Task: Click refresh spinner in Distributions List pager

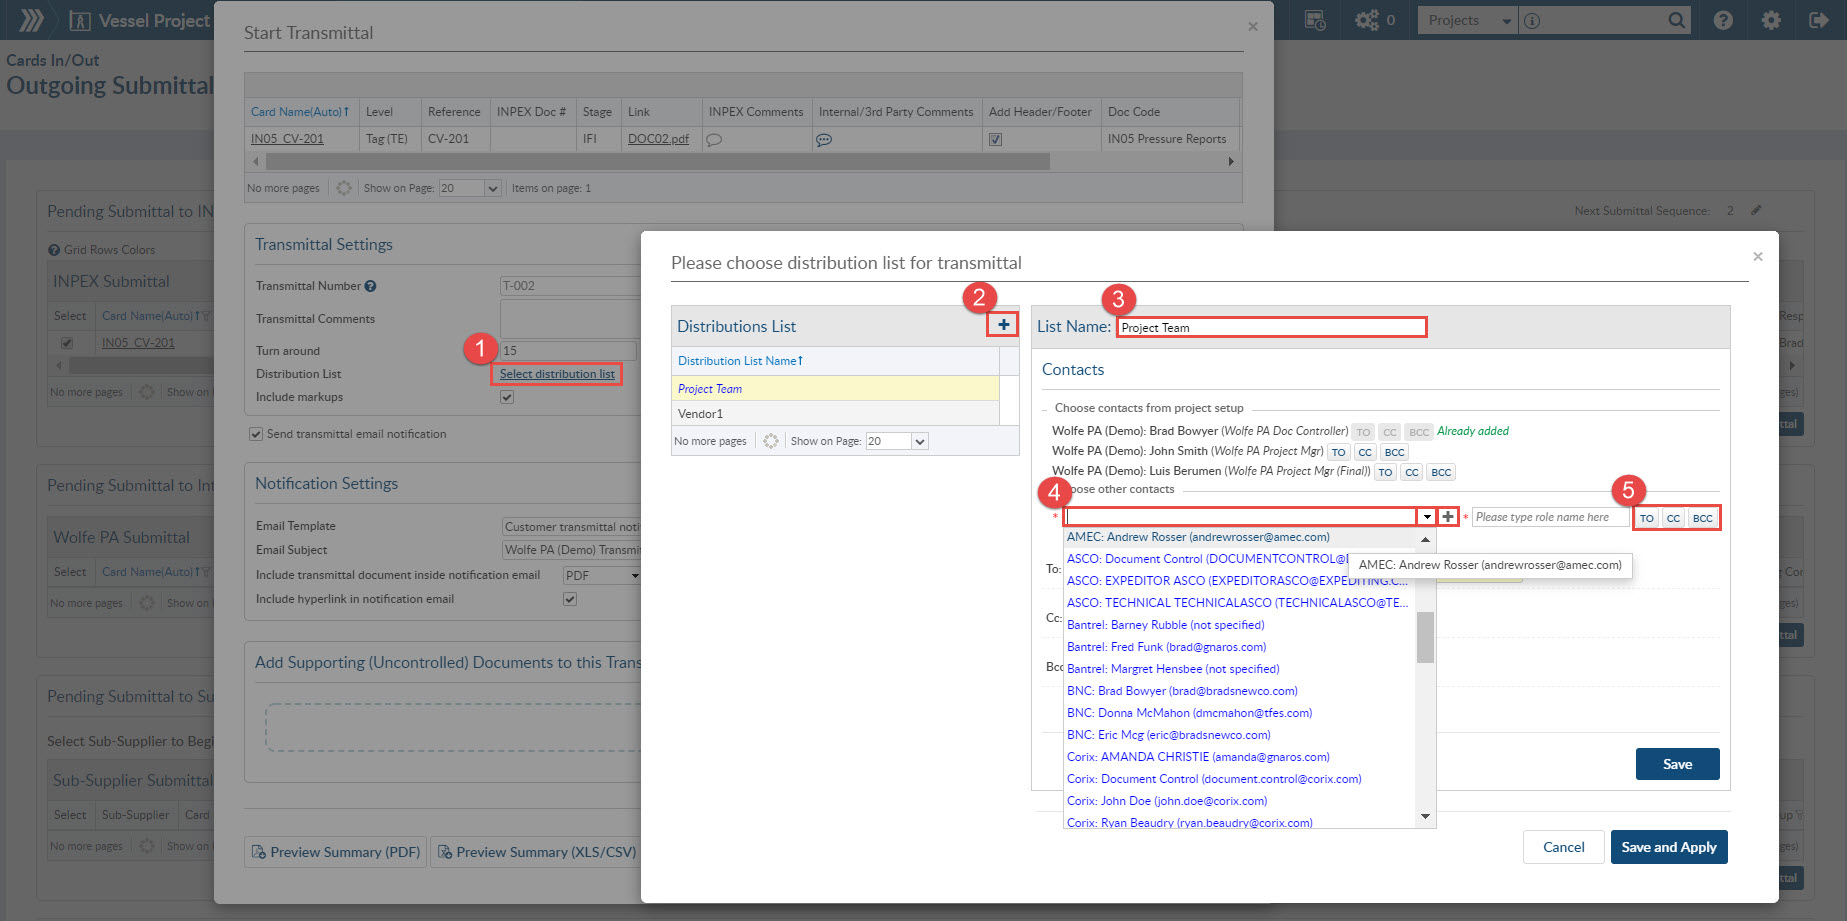Action: tap(770, 441)
